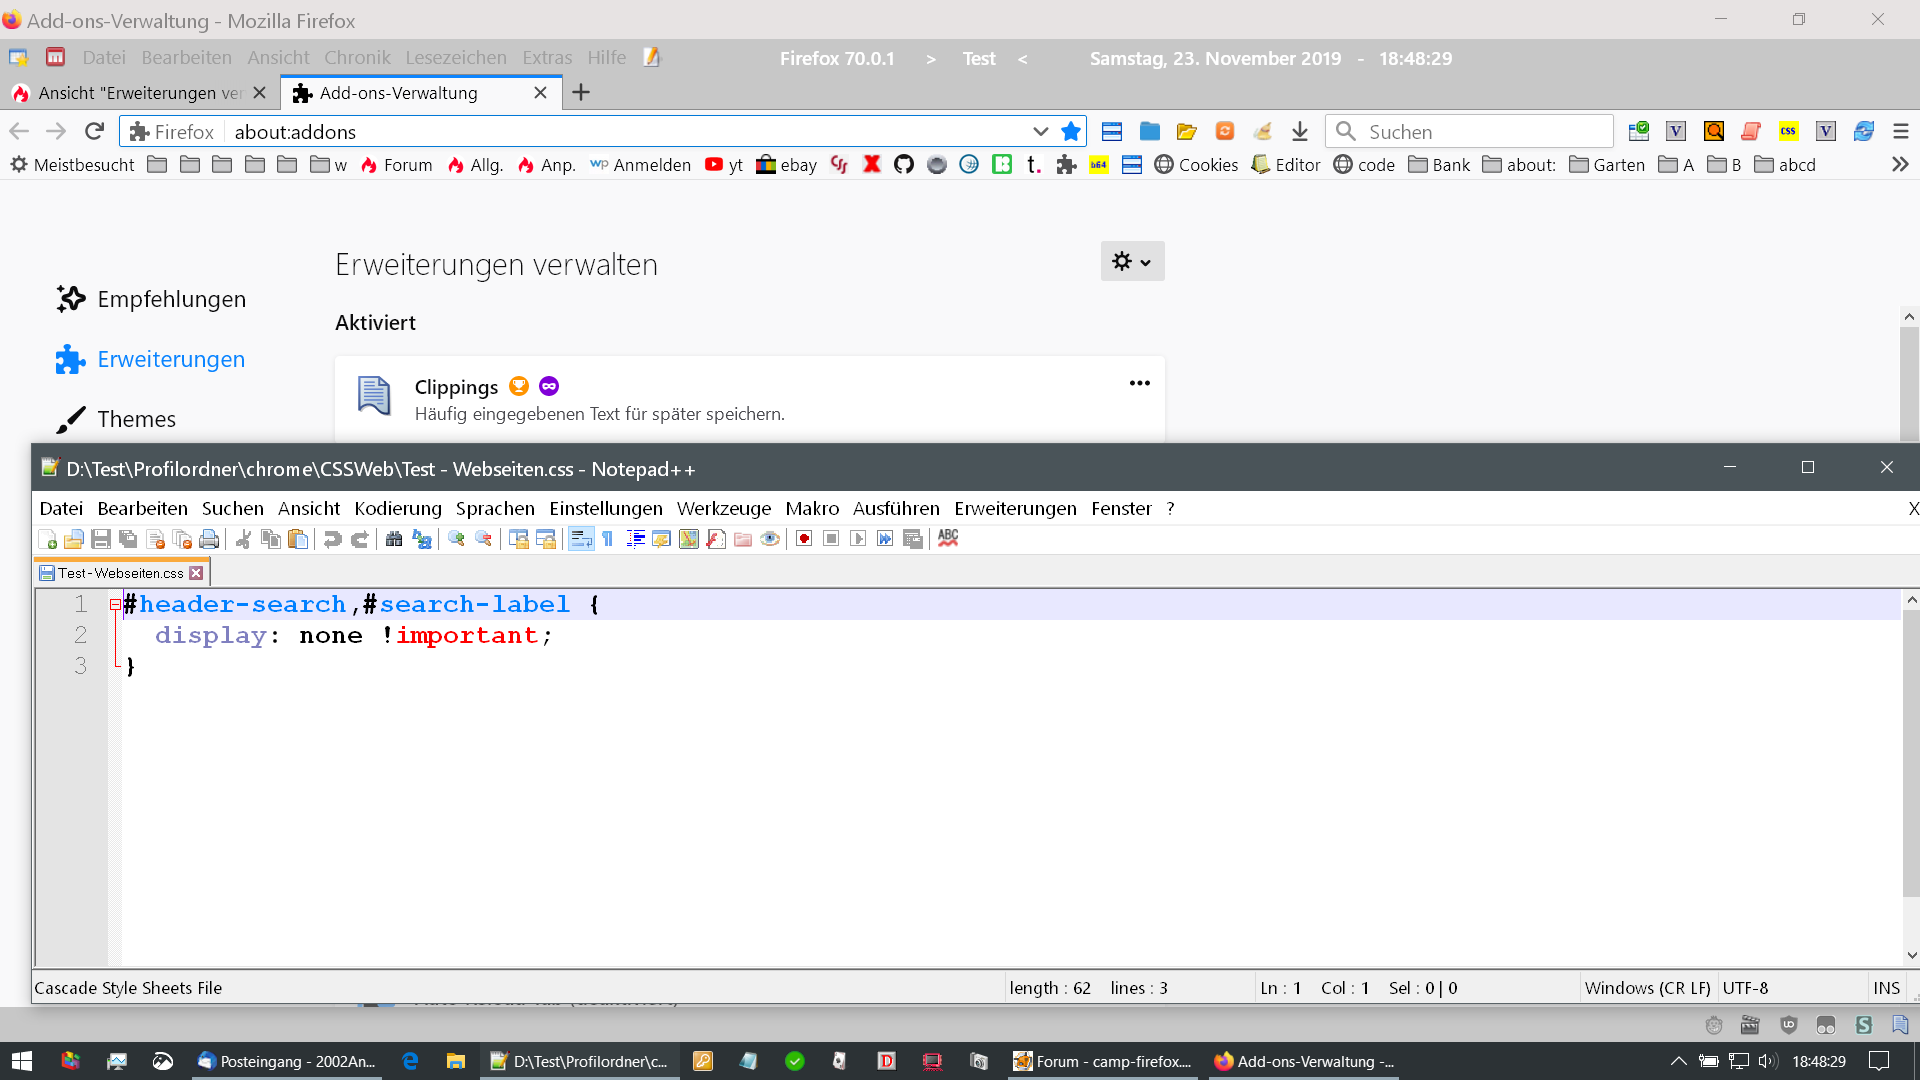Viewport: 1920px width, 1080px height.
Task: Click the Firefox reload page icon
Action: [x=94, y=131]
